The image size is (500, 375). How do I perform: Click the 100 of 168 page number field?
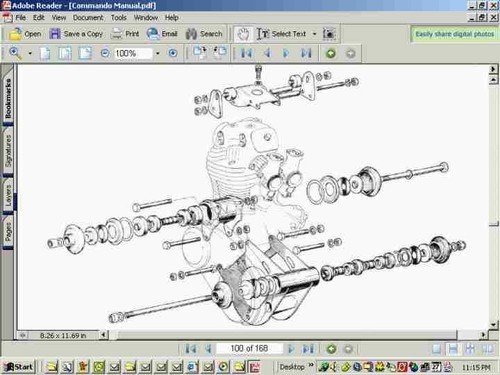click(249, 349)
